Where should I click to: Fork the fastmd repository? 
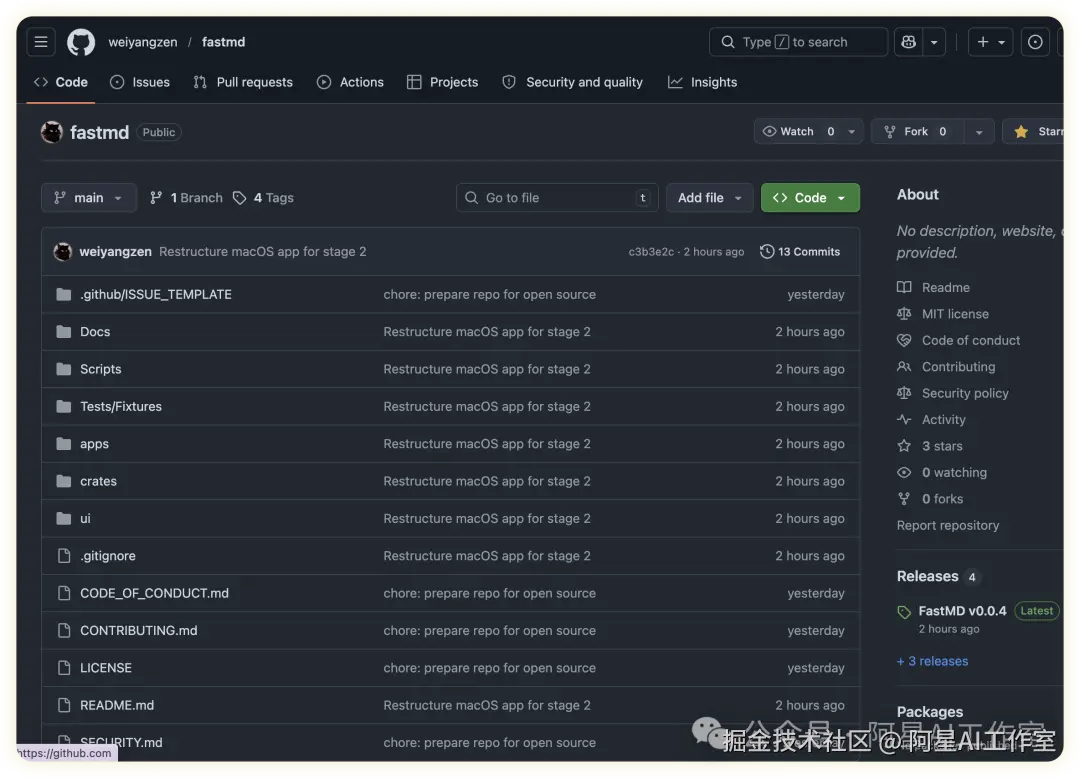(918, 132)
